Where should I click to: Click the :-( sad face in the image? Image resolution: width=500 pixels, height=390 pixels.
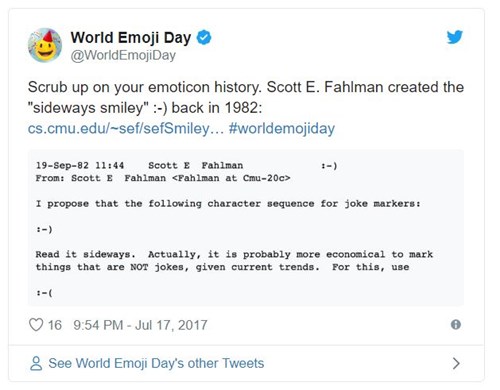coord(44,293)
